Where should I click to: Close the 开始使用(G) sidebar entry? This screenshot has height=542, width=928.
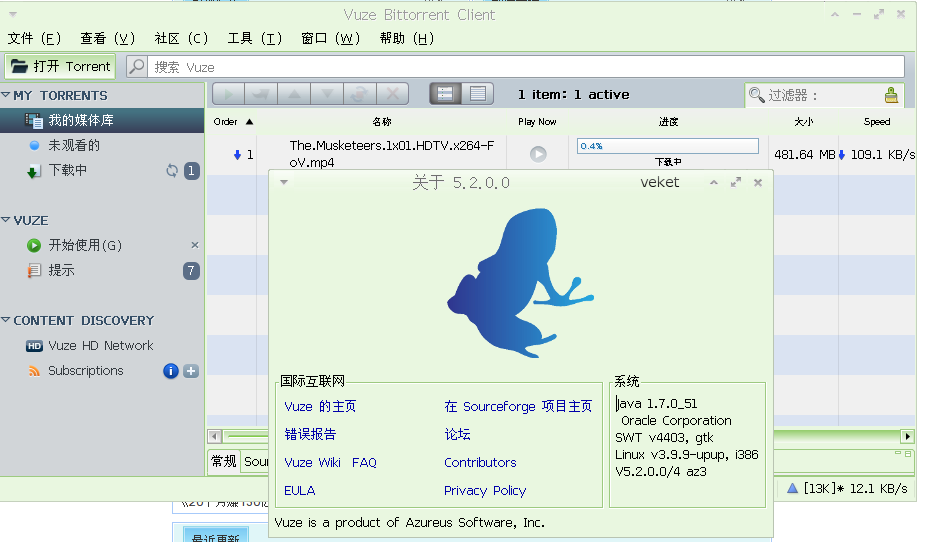tap(195, 245)
